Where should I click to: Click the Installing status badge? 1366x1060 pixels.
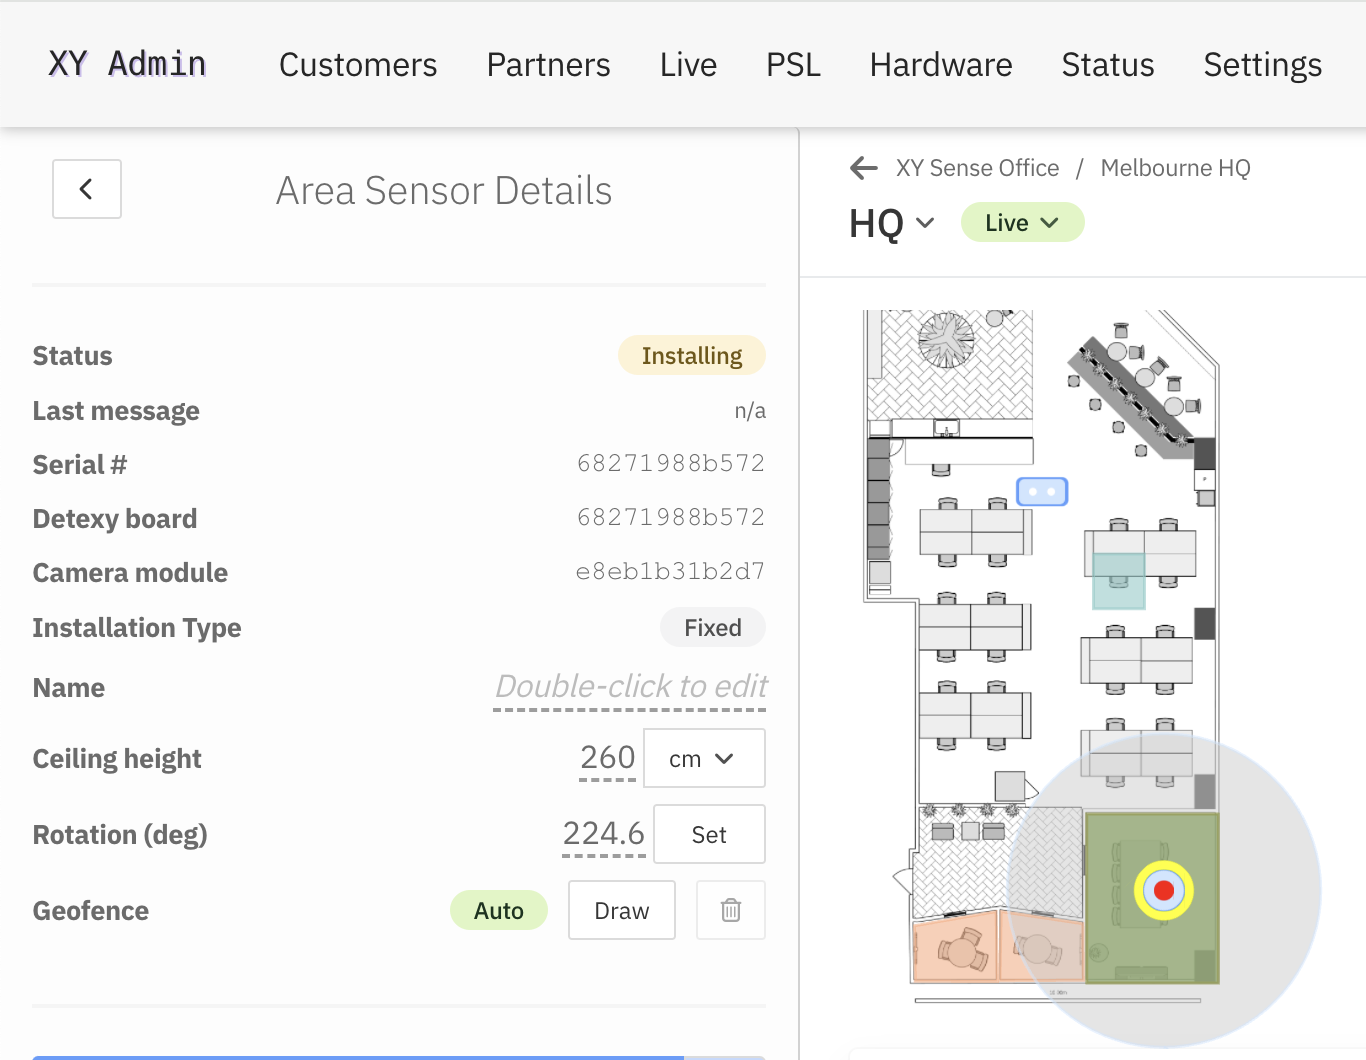(x=692, y=356)
